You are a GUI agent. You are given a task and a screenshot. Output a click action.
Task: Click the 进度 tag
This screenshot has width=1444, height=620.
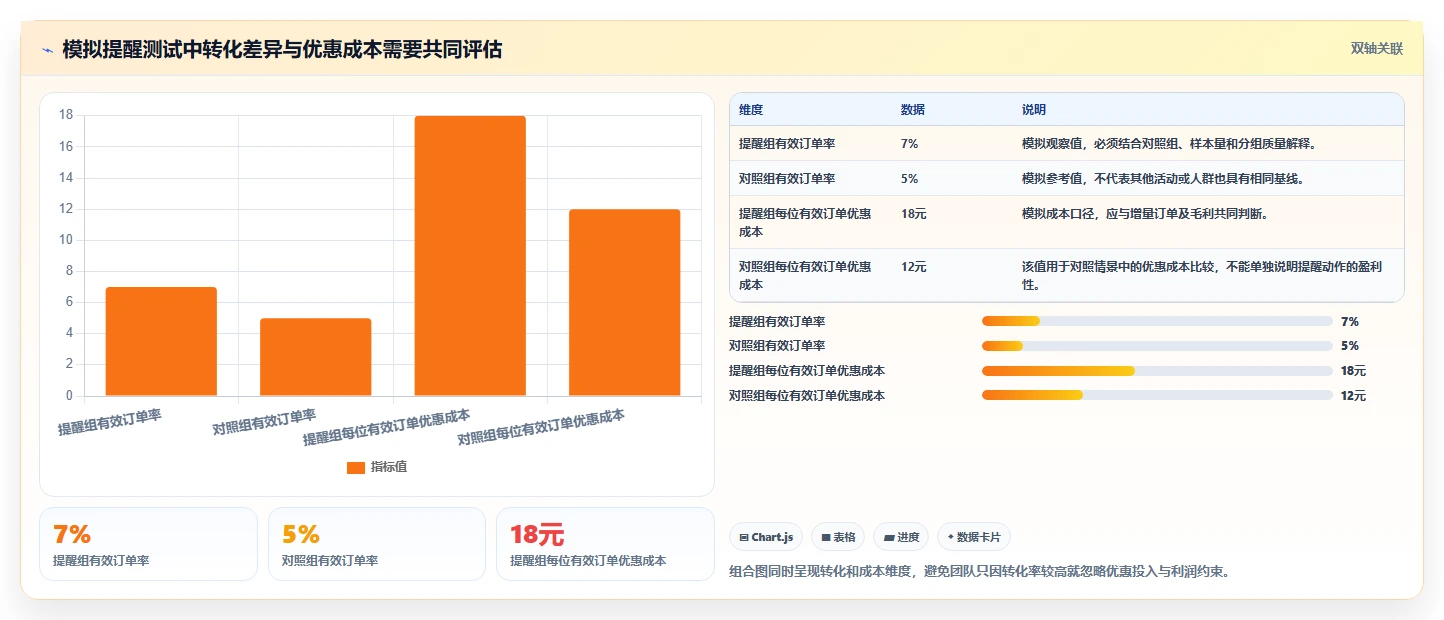point(901,537)
